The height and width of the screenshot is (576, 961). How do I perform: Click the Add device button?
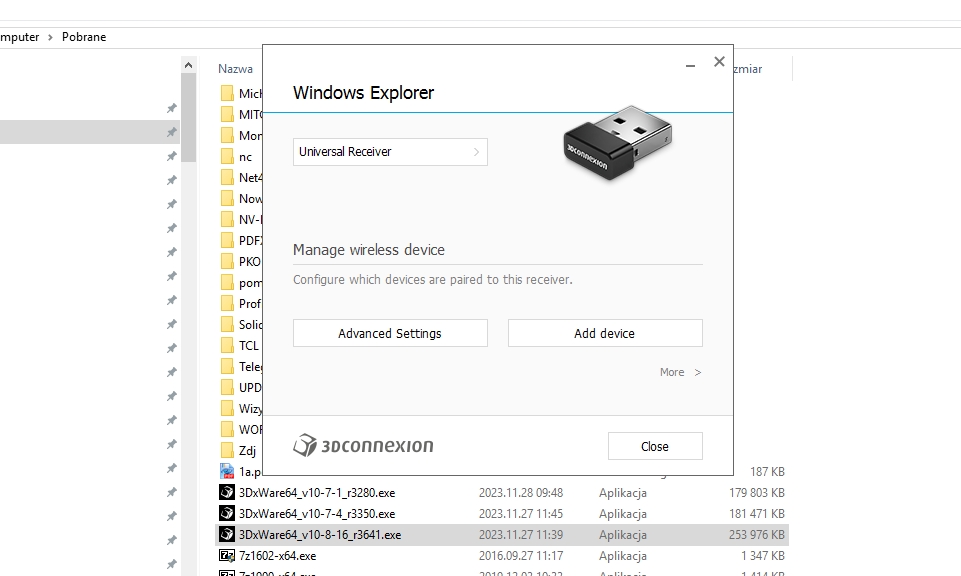(x=605, y=333)
